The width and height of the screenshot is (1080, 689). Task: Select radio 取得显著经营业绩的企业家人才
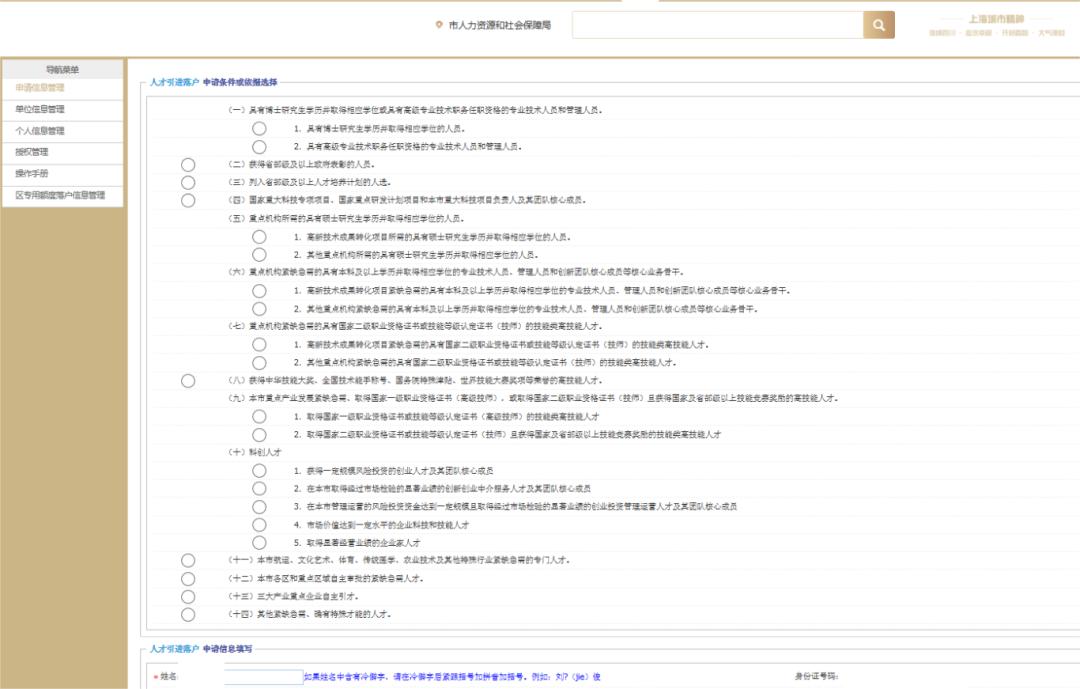tap(259, 543)
